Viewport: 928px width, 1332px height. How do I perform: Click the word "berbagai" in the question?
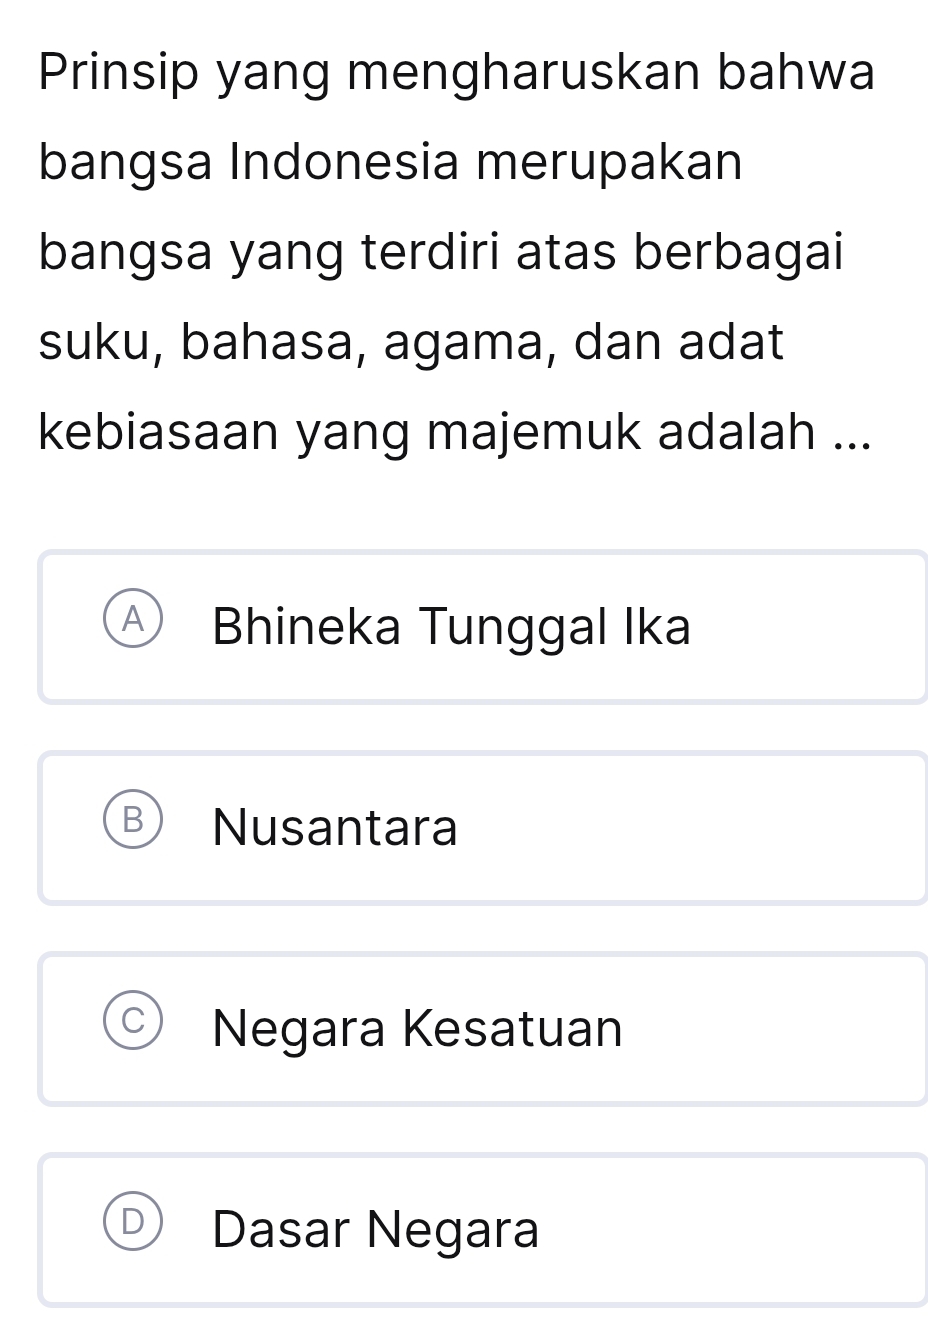click(x=740, y=253)
